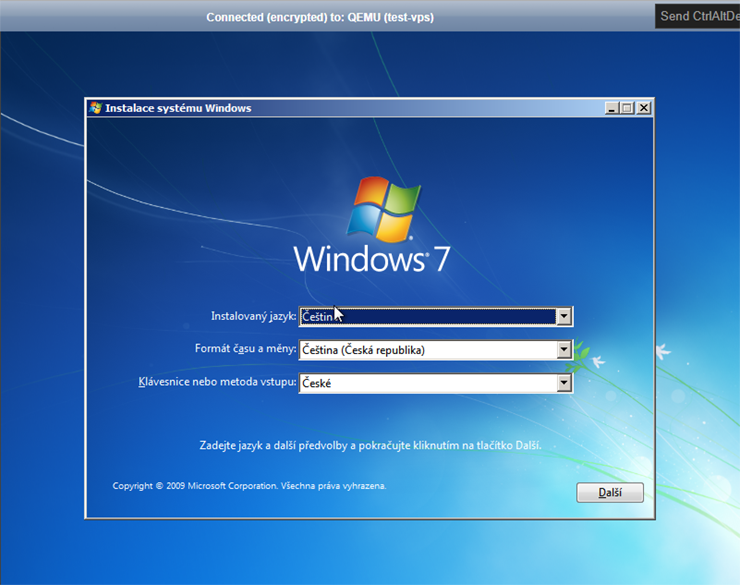Click the Klávesnice nebo metoda vstupu label

217,382
